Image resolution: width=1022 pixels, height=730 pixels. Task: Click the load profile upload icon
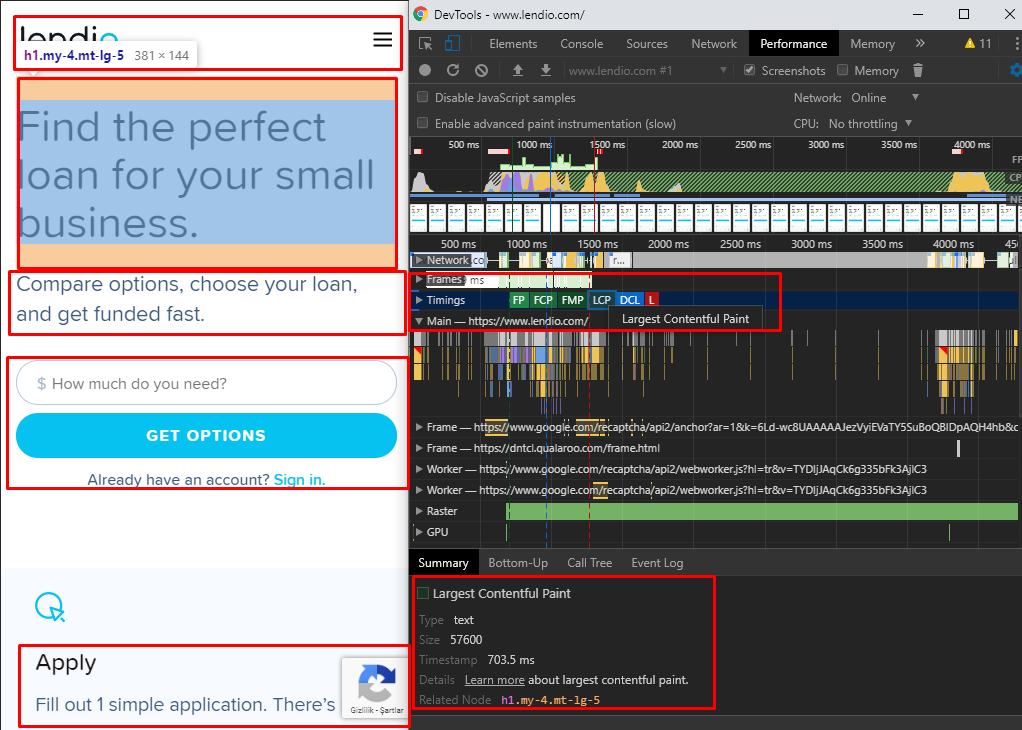click(x=517, y=71)
